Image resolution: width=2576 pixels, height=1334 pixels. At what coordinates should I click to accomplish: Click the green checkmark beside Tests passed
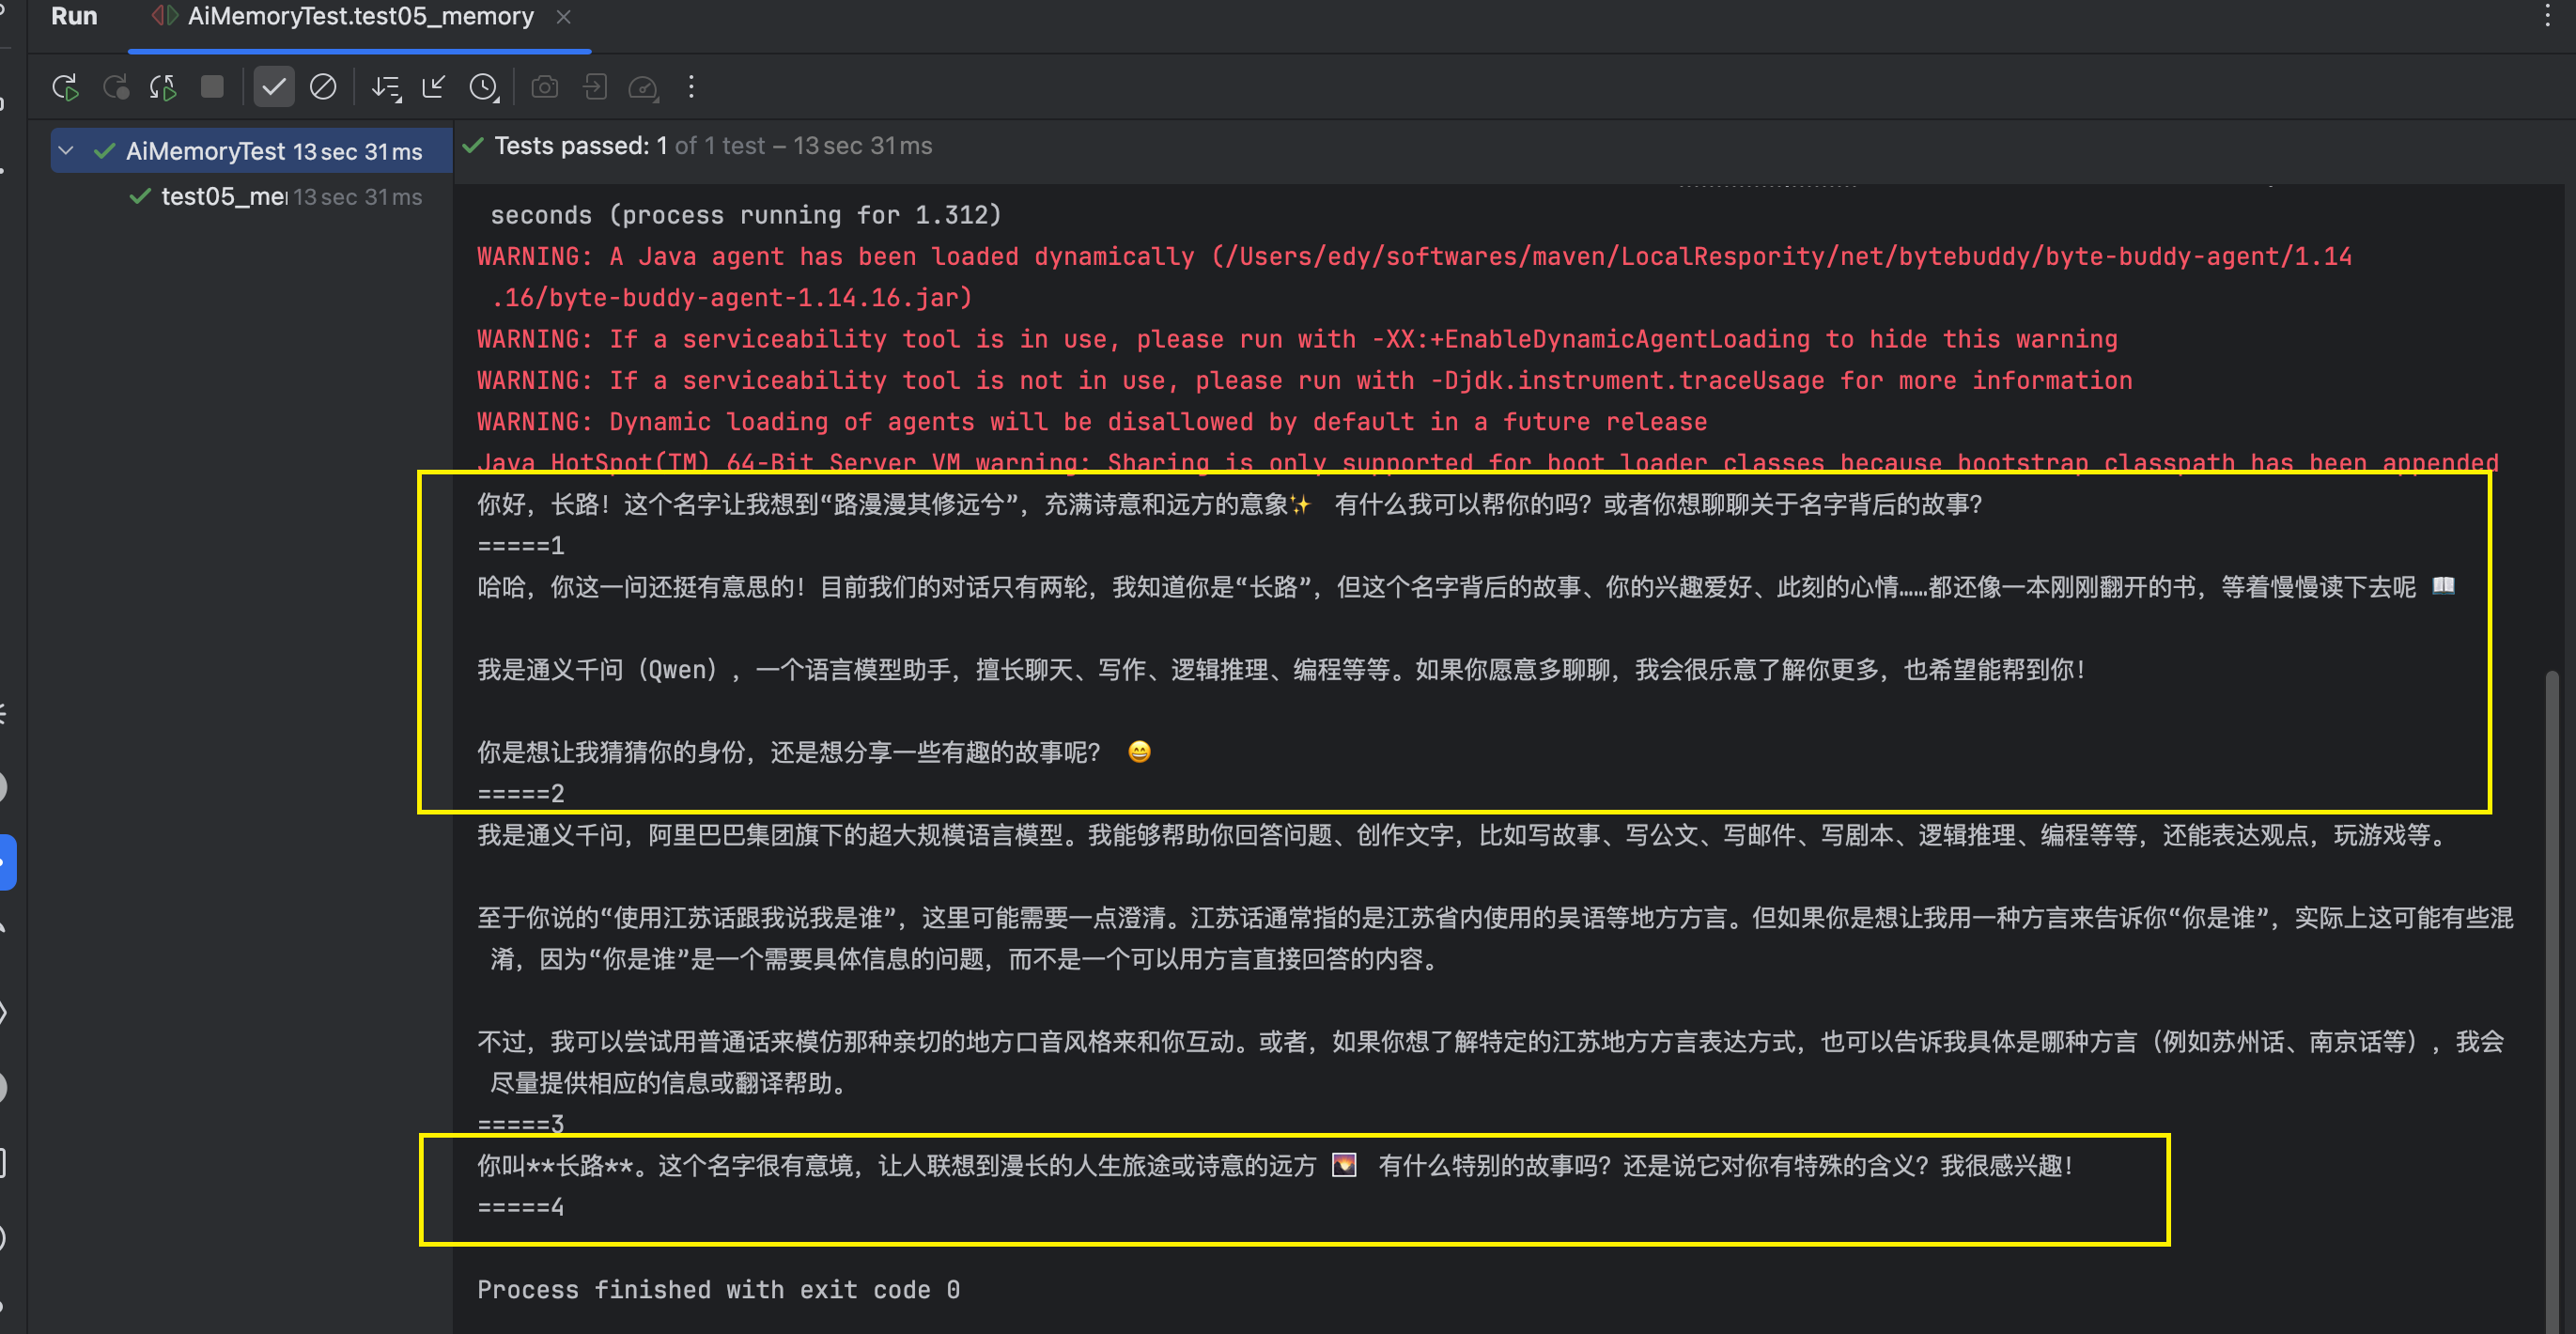[x=473, y=146]
